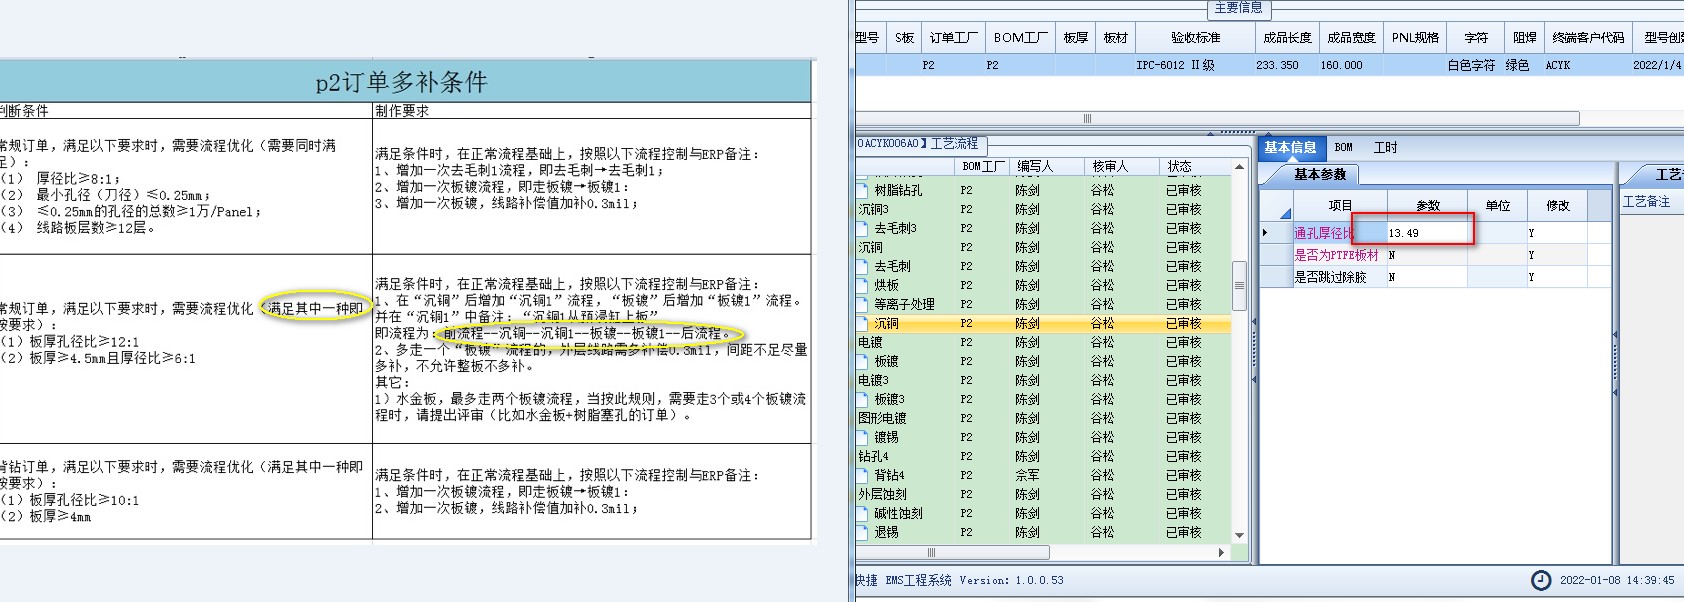Click the 13.49 parameter value field
Viewport: 1684px width, 602px height.
pos(1426,233)
